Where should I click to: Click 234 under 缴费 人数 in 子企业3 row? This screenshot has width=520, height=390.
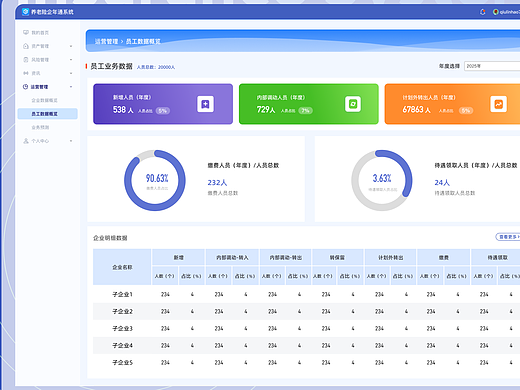[431, 328]
